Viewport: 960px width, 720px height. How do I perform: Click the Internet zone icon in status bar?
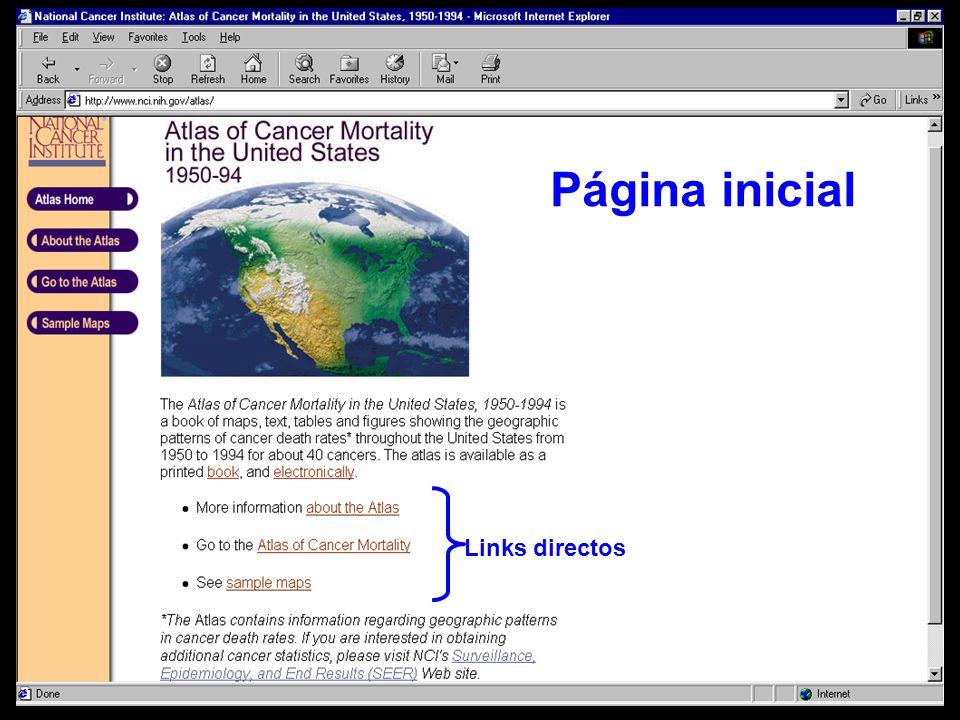(x=806, y=694)
